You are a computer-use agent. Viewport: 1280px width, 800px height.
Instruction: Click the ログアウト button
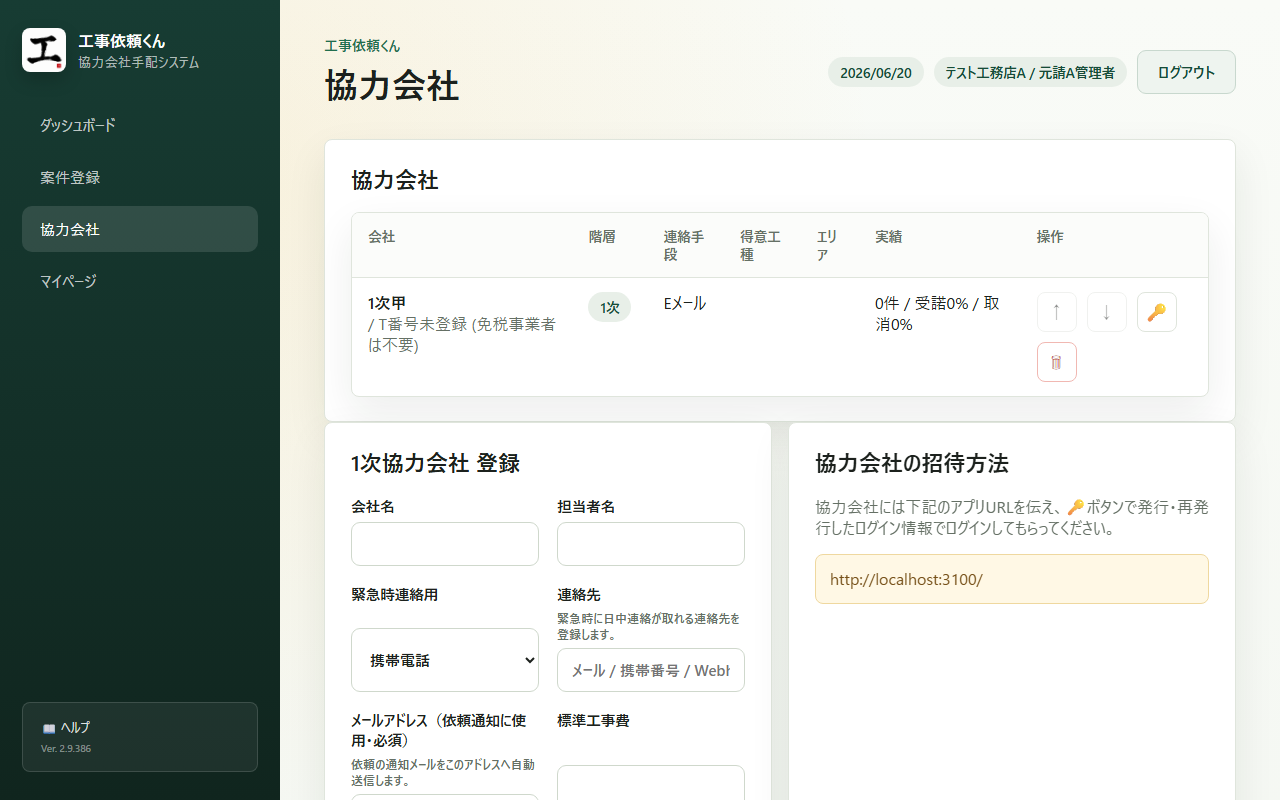pyautogui.click(x=1186, y=72)
